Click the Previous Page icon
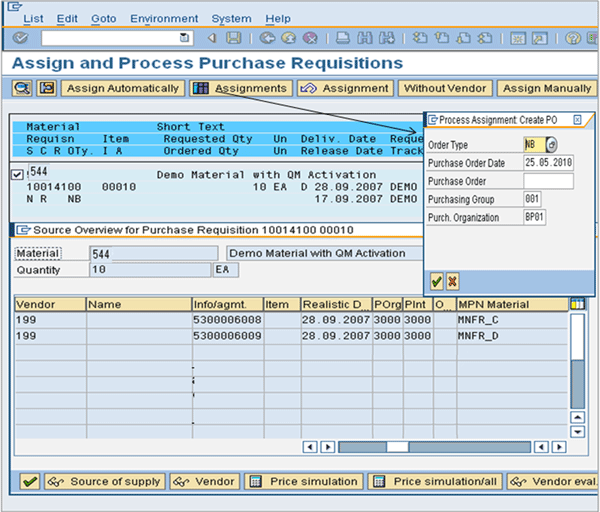The image size is (600, 512). 442,38
